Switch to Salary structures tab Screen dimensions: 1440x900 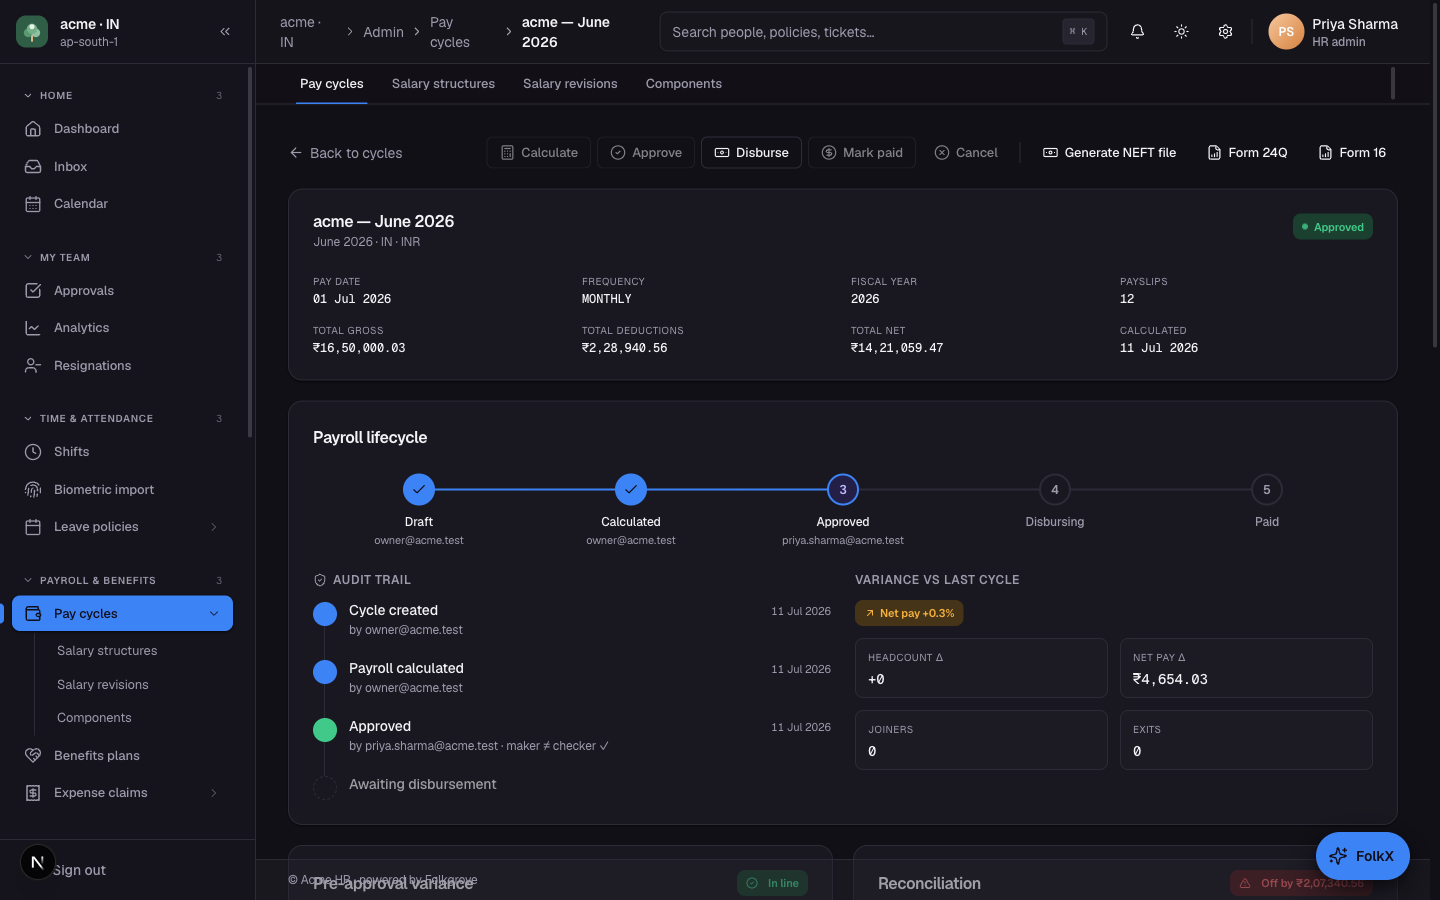[443, 84]
